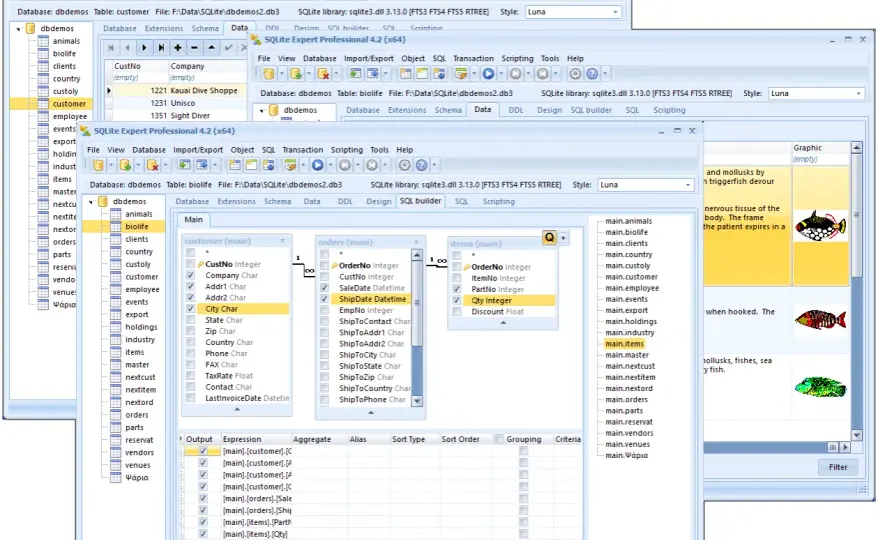Click plus button beside magnifier in SQL builder
The width and height of the screenshot is (880, 540).
(x=563, y=237)
